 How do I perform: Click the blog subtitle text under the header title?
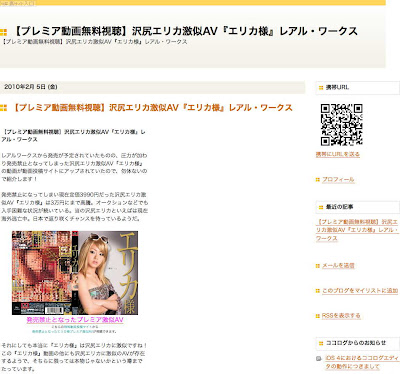coord(95,42)
